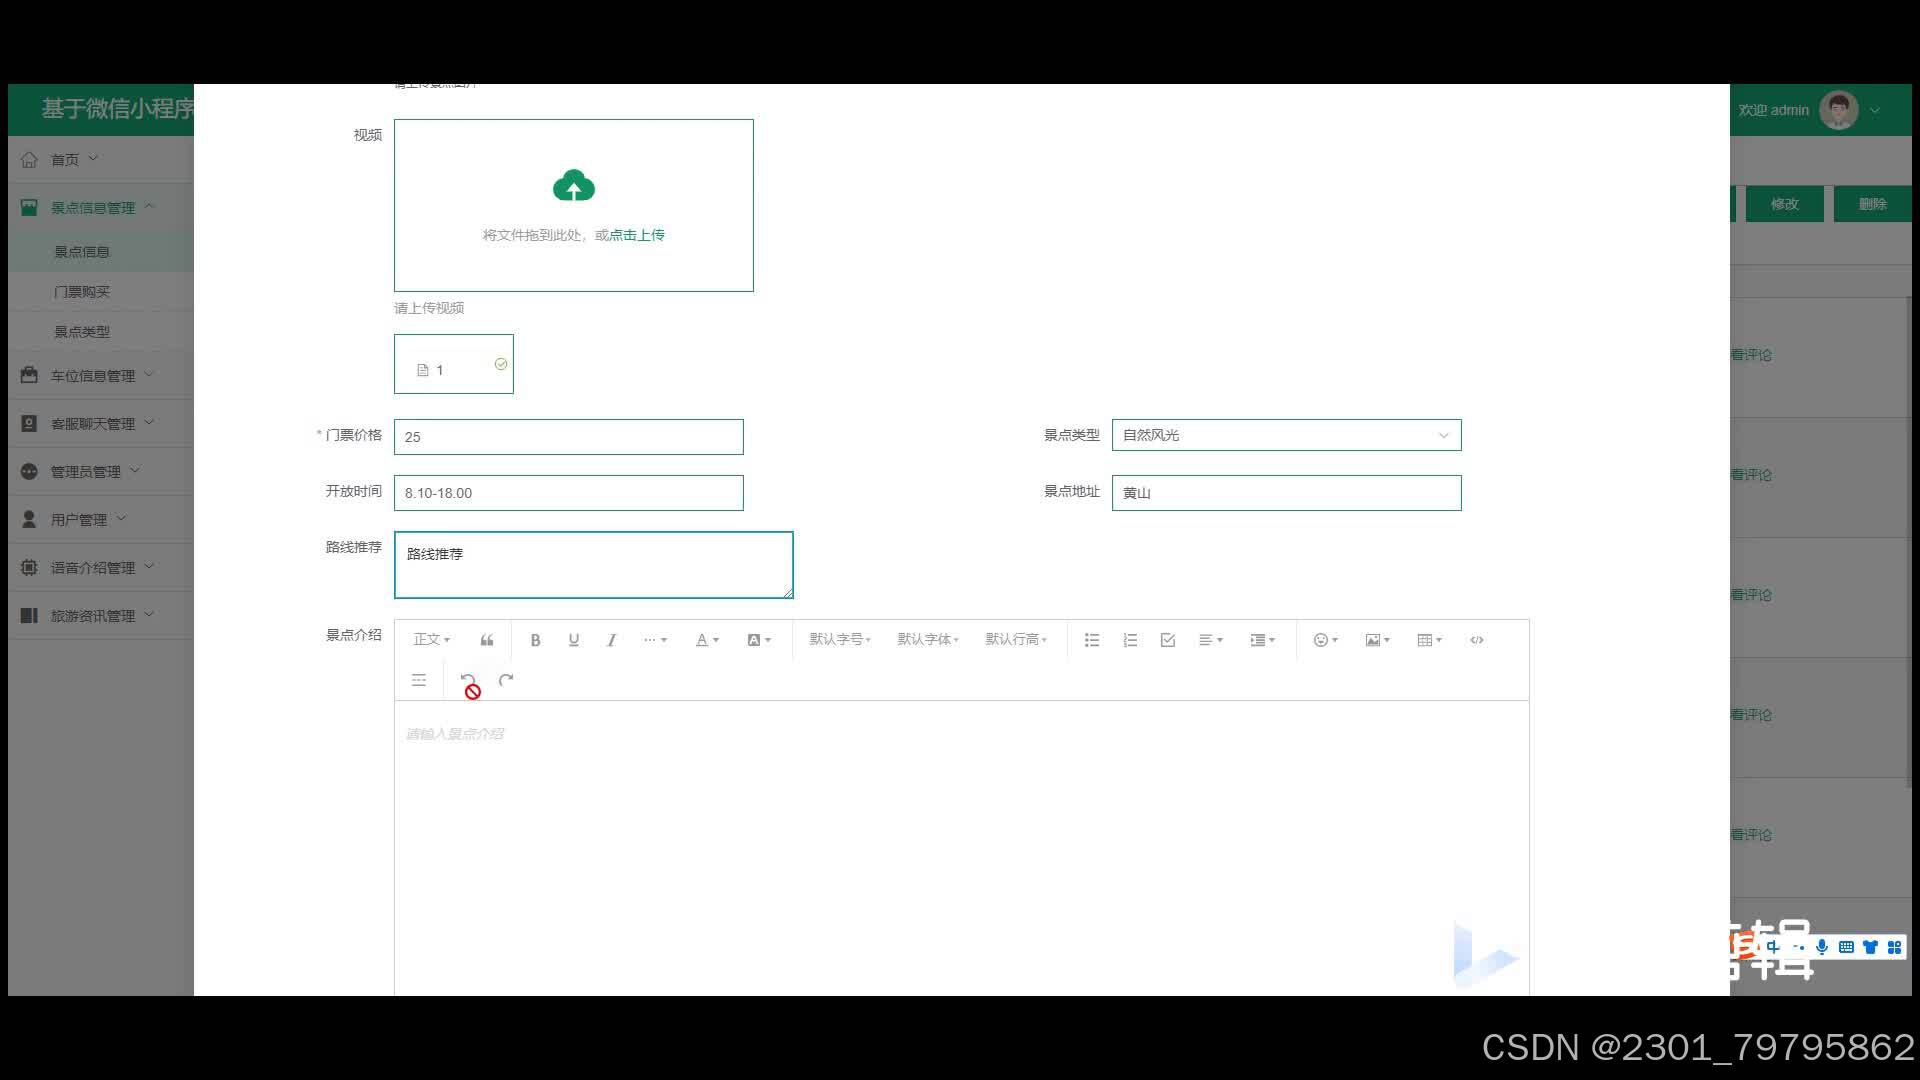
Task: Toggle italic formatting in editor
Action: click(x=611, y=640)
